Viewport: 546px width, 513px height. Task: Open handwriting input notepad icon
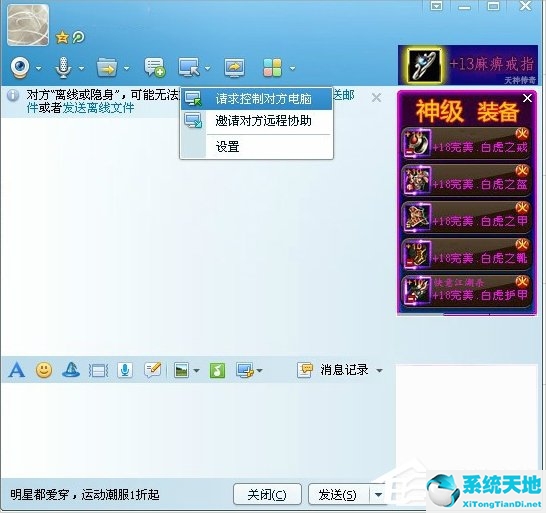coord(153,370)
